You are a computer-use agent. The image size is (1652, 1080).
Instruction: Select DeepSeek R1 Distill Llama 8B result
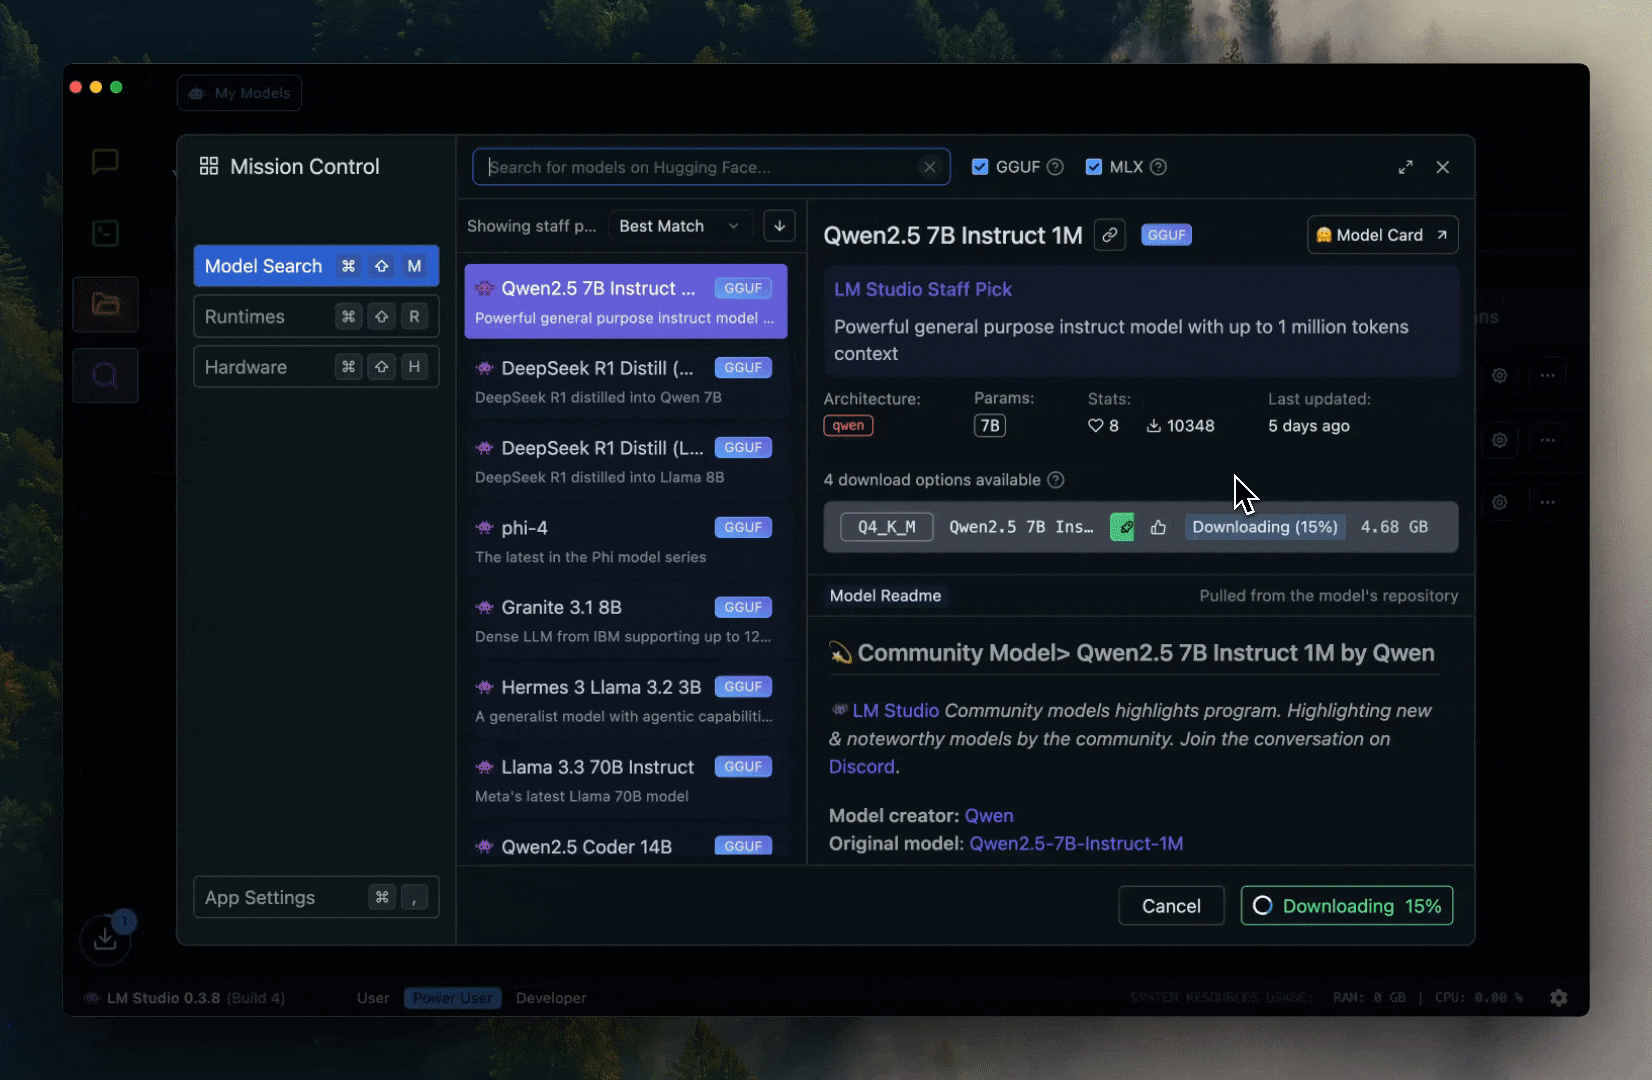click(626, 461)
